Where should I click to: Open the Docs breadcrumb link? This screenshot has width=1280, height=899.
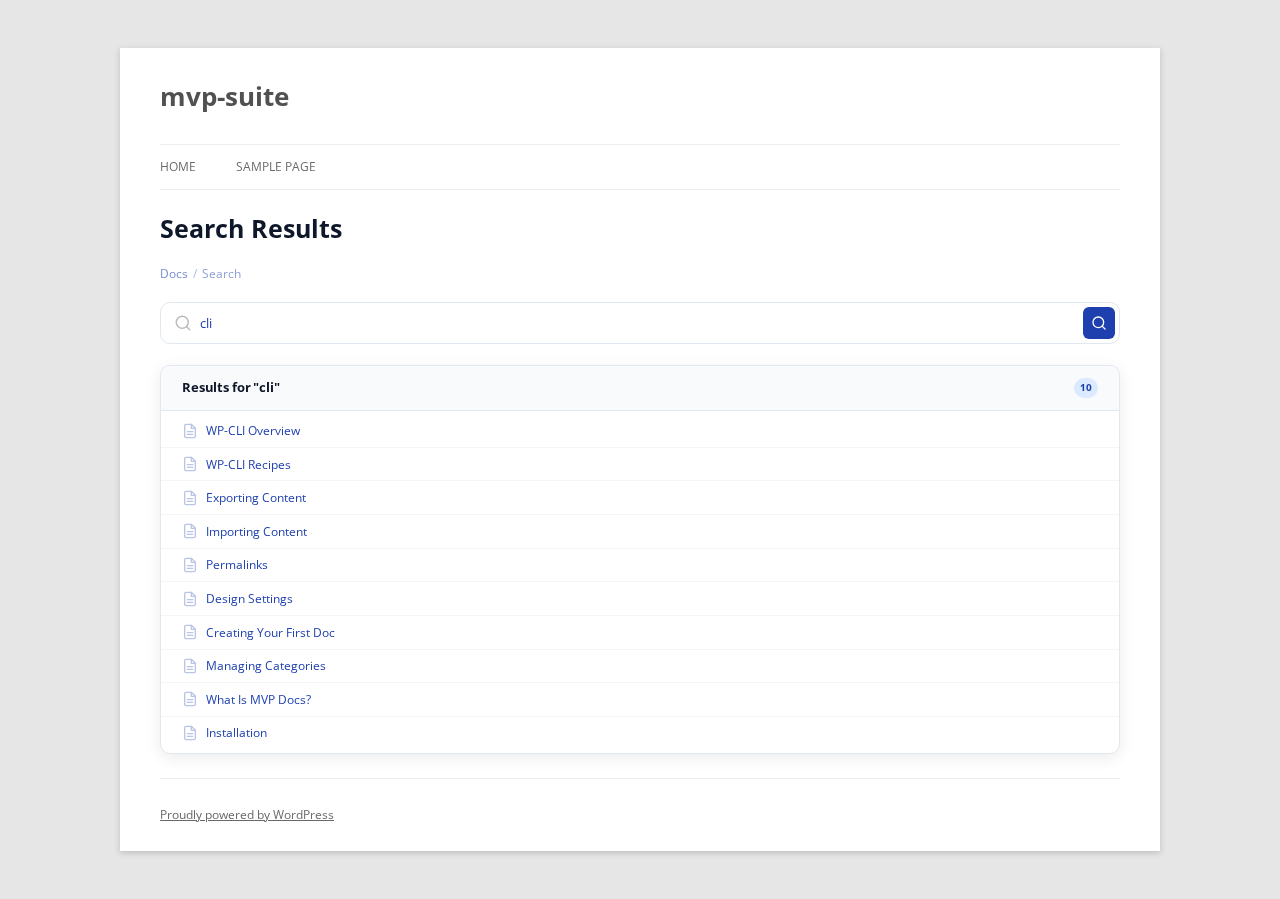173,272
